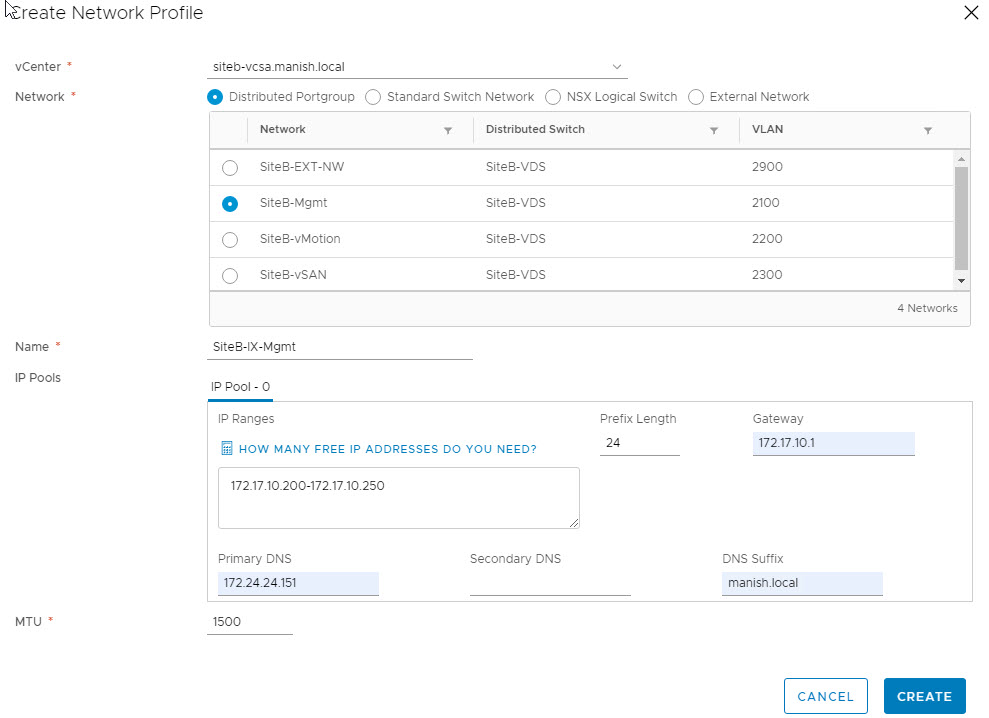Click the MTU value field
The width and height of the screenshot is (989, 718).
tap(249, 622)
